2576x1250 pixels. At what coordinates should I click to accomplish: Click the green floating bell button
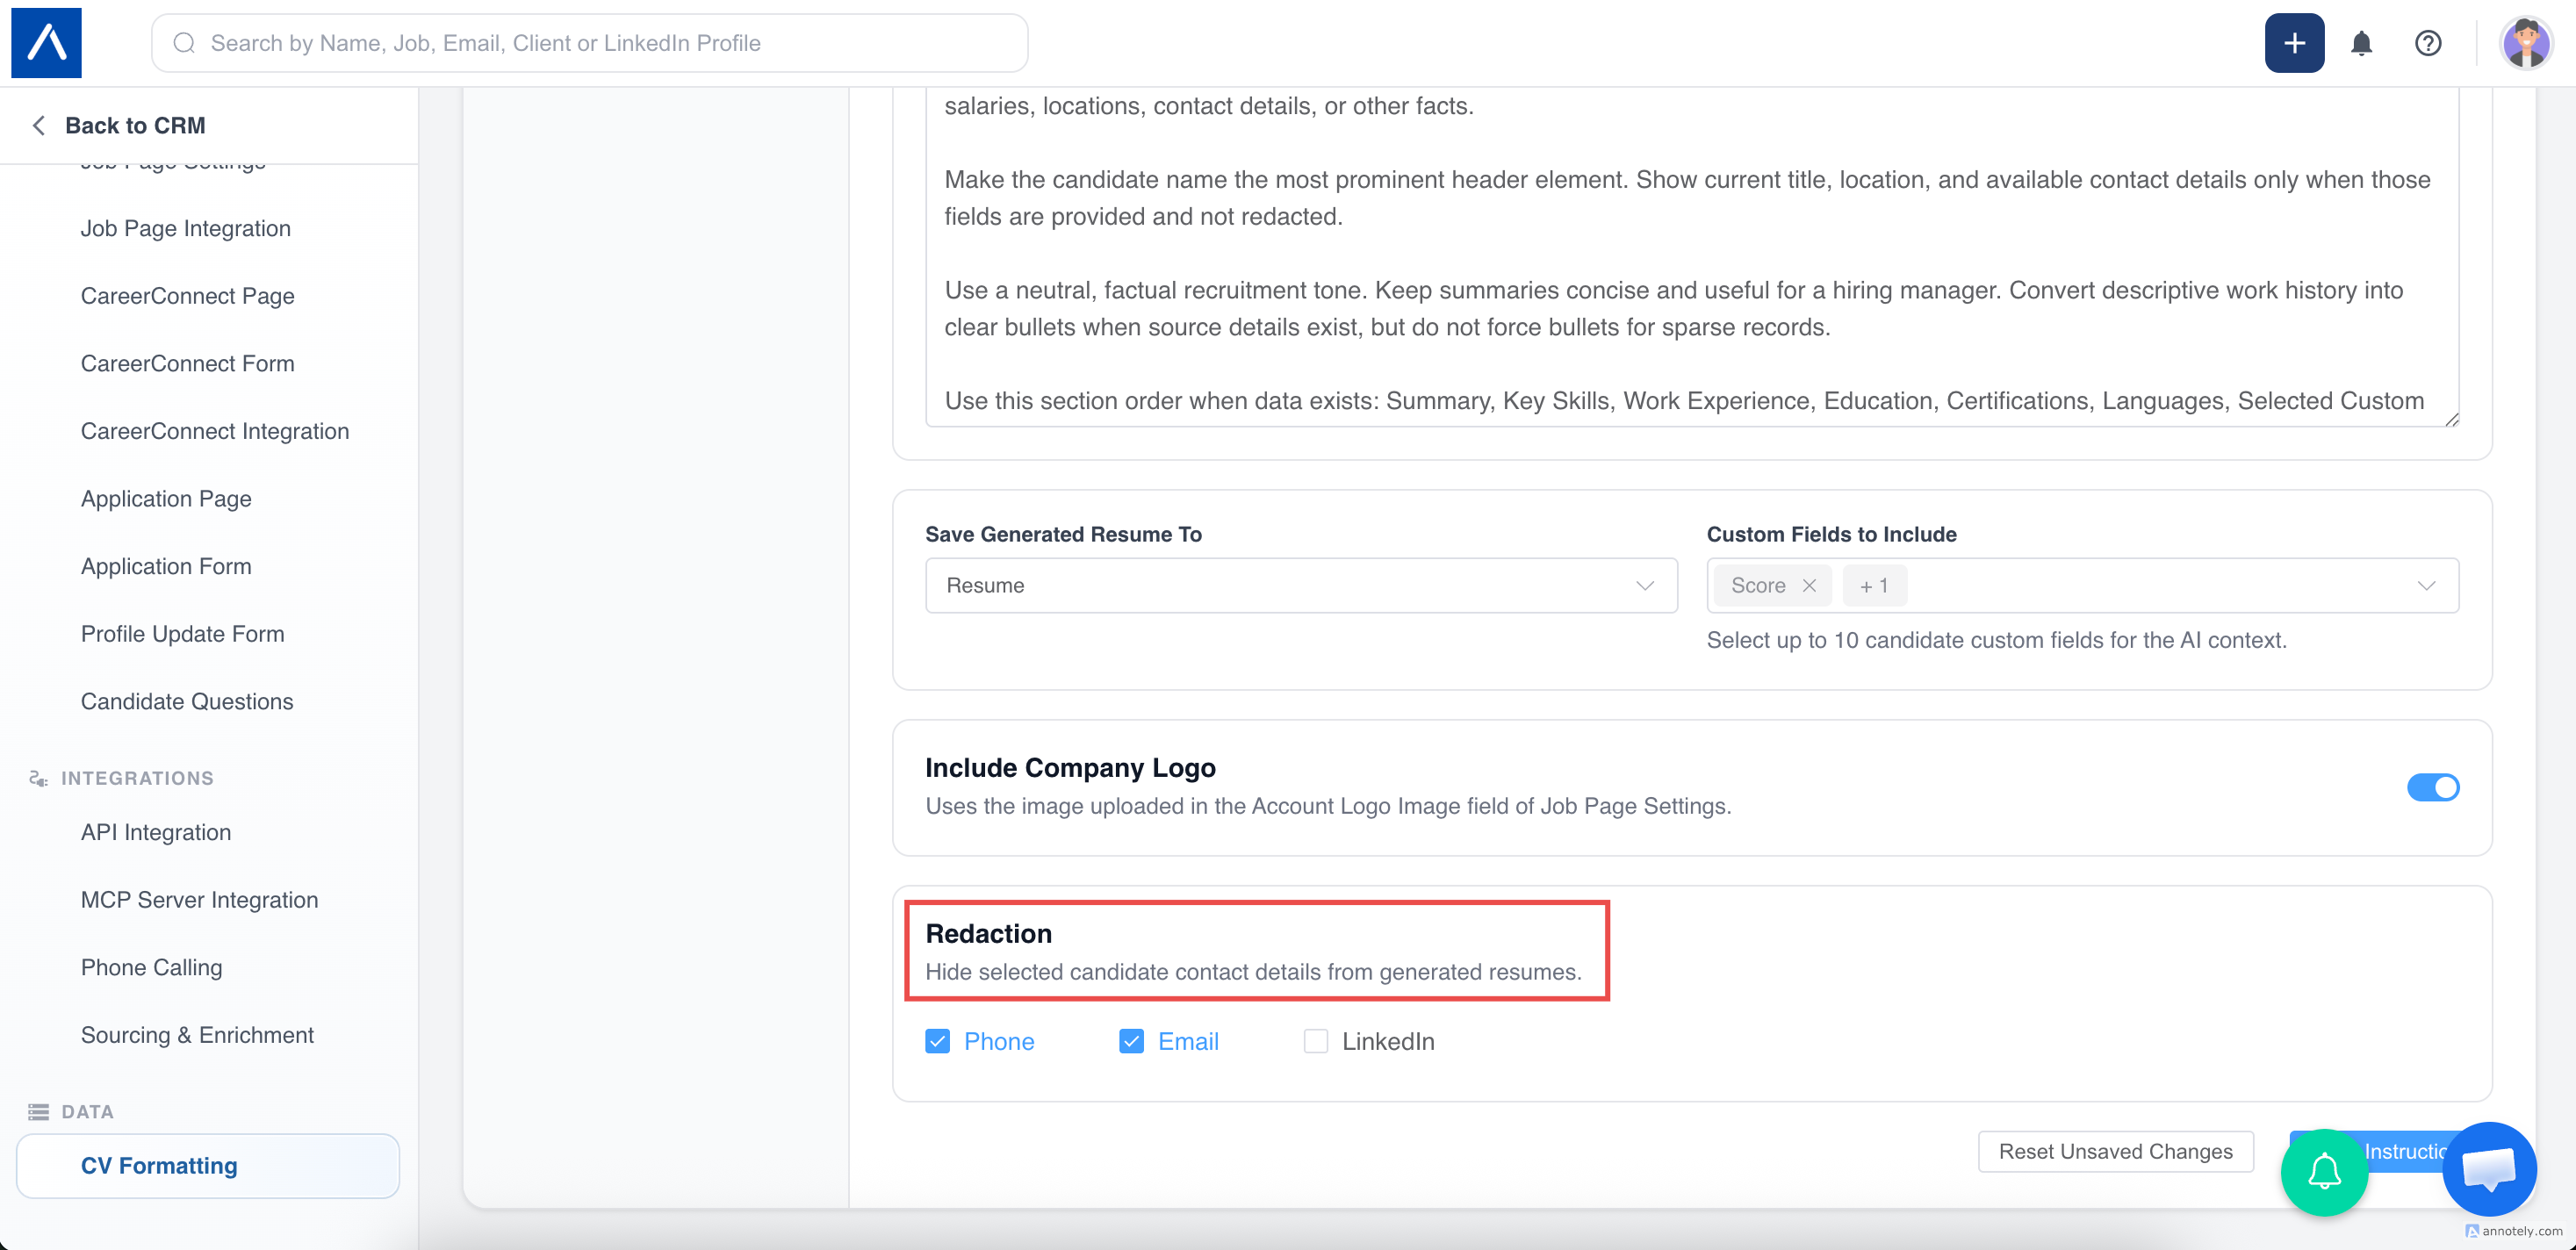[2324, 1172]
